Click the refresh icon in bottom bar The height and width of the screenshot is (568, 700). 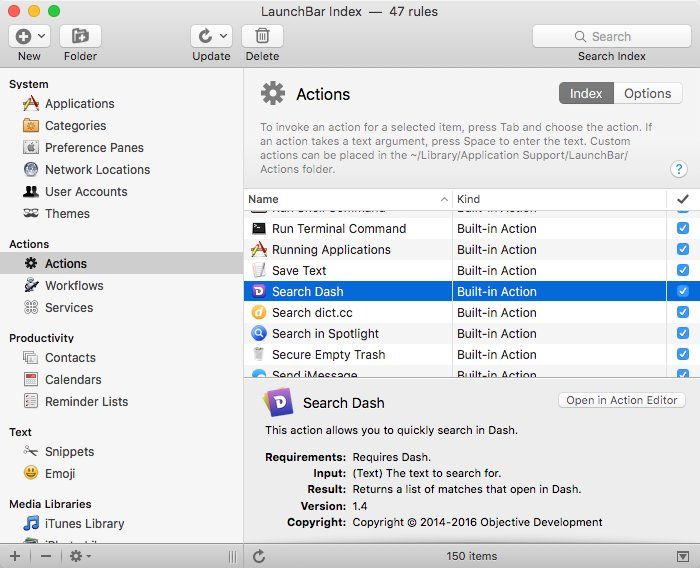tap(259, 556)
